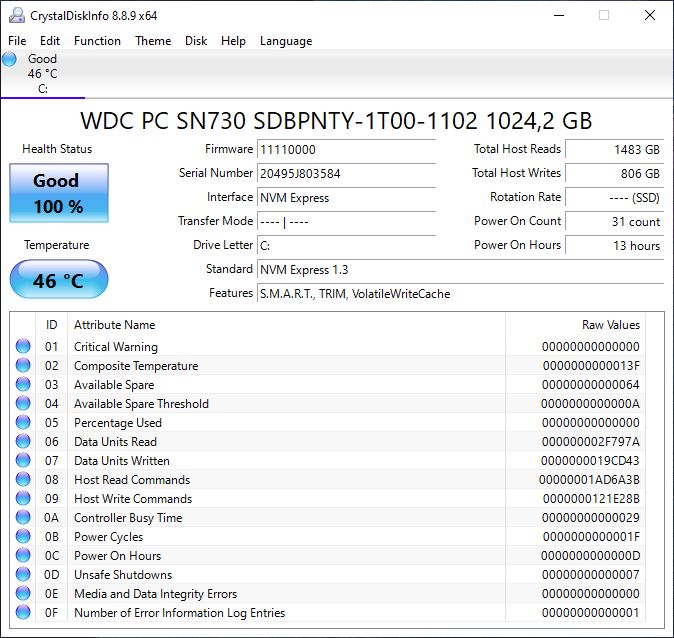Open the File menu

coord(17,41)
